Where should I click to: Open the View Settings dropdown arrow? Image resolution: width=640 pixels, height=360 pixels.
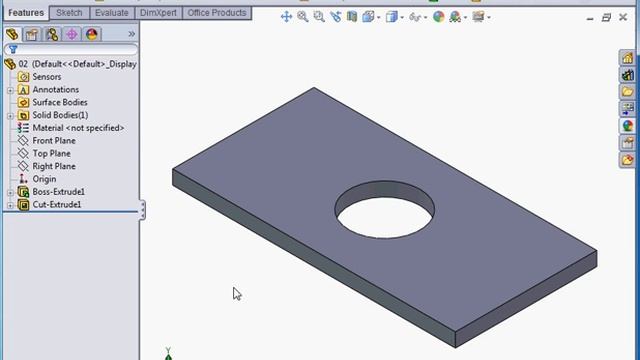[489, 18]
